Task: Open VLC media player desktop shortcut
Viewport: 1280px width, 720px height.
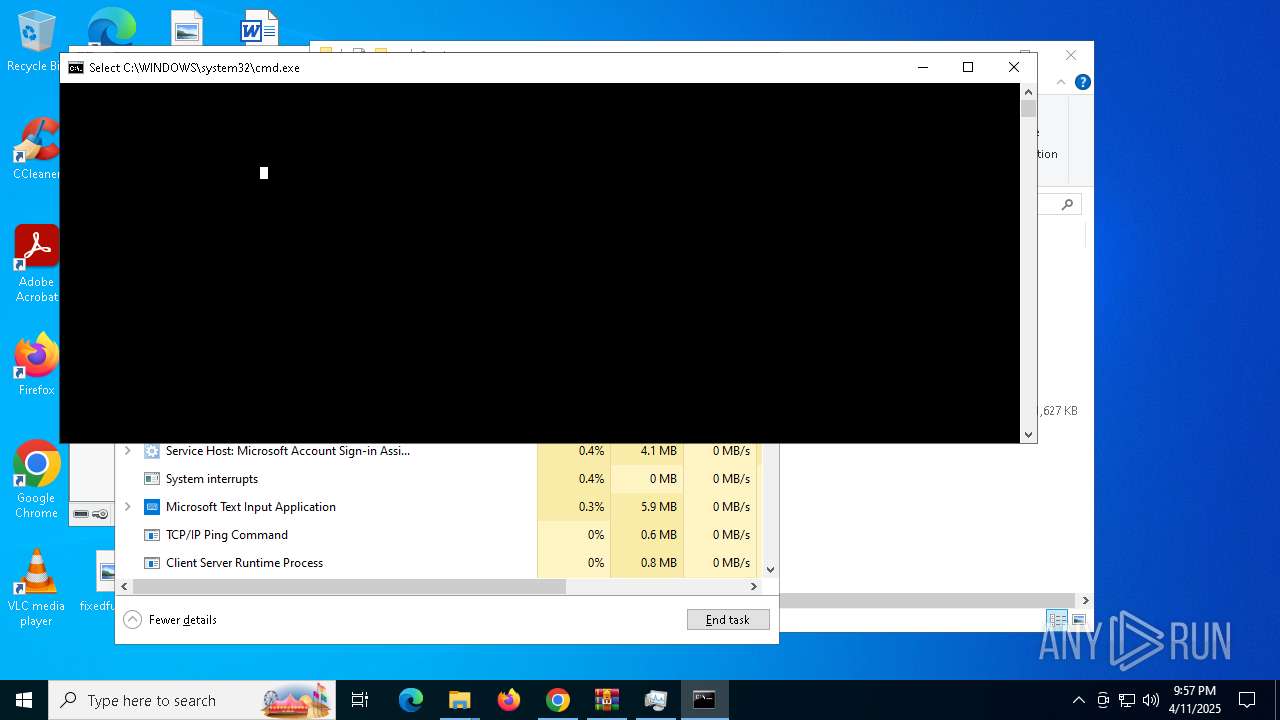Action: 36,588
